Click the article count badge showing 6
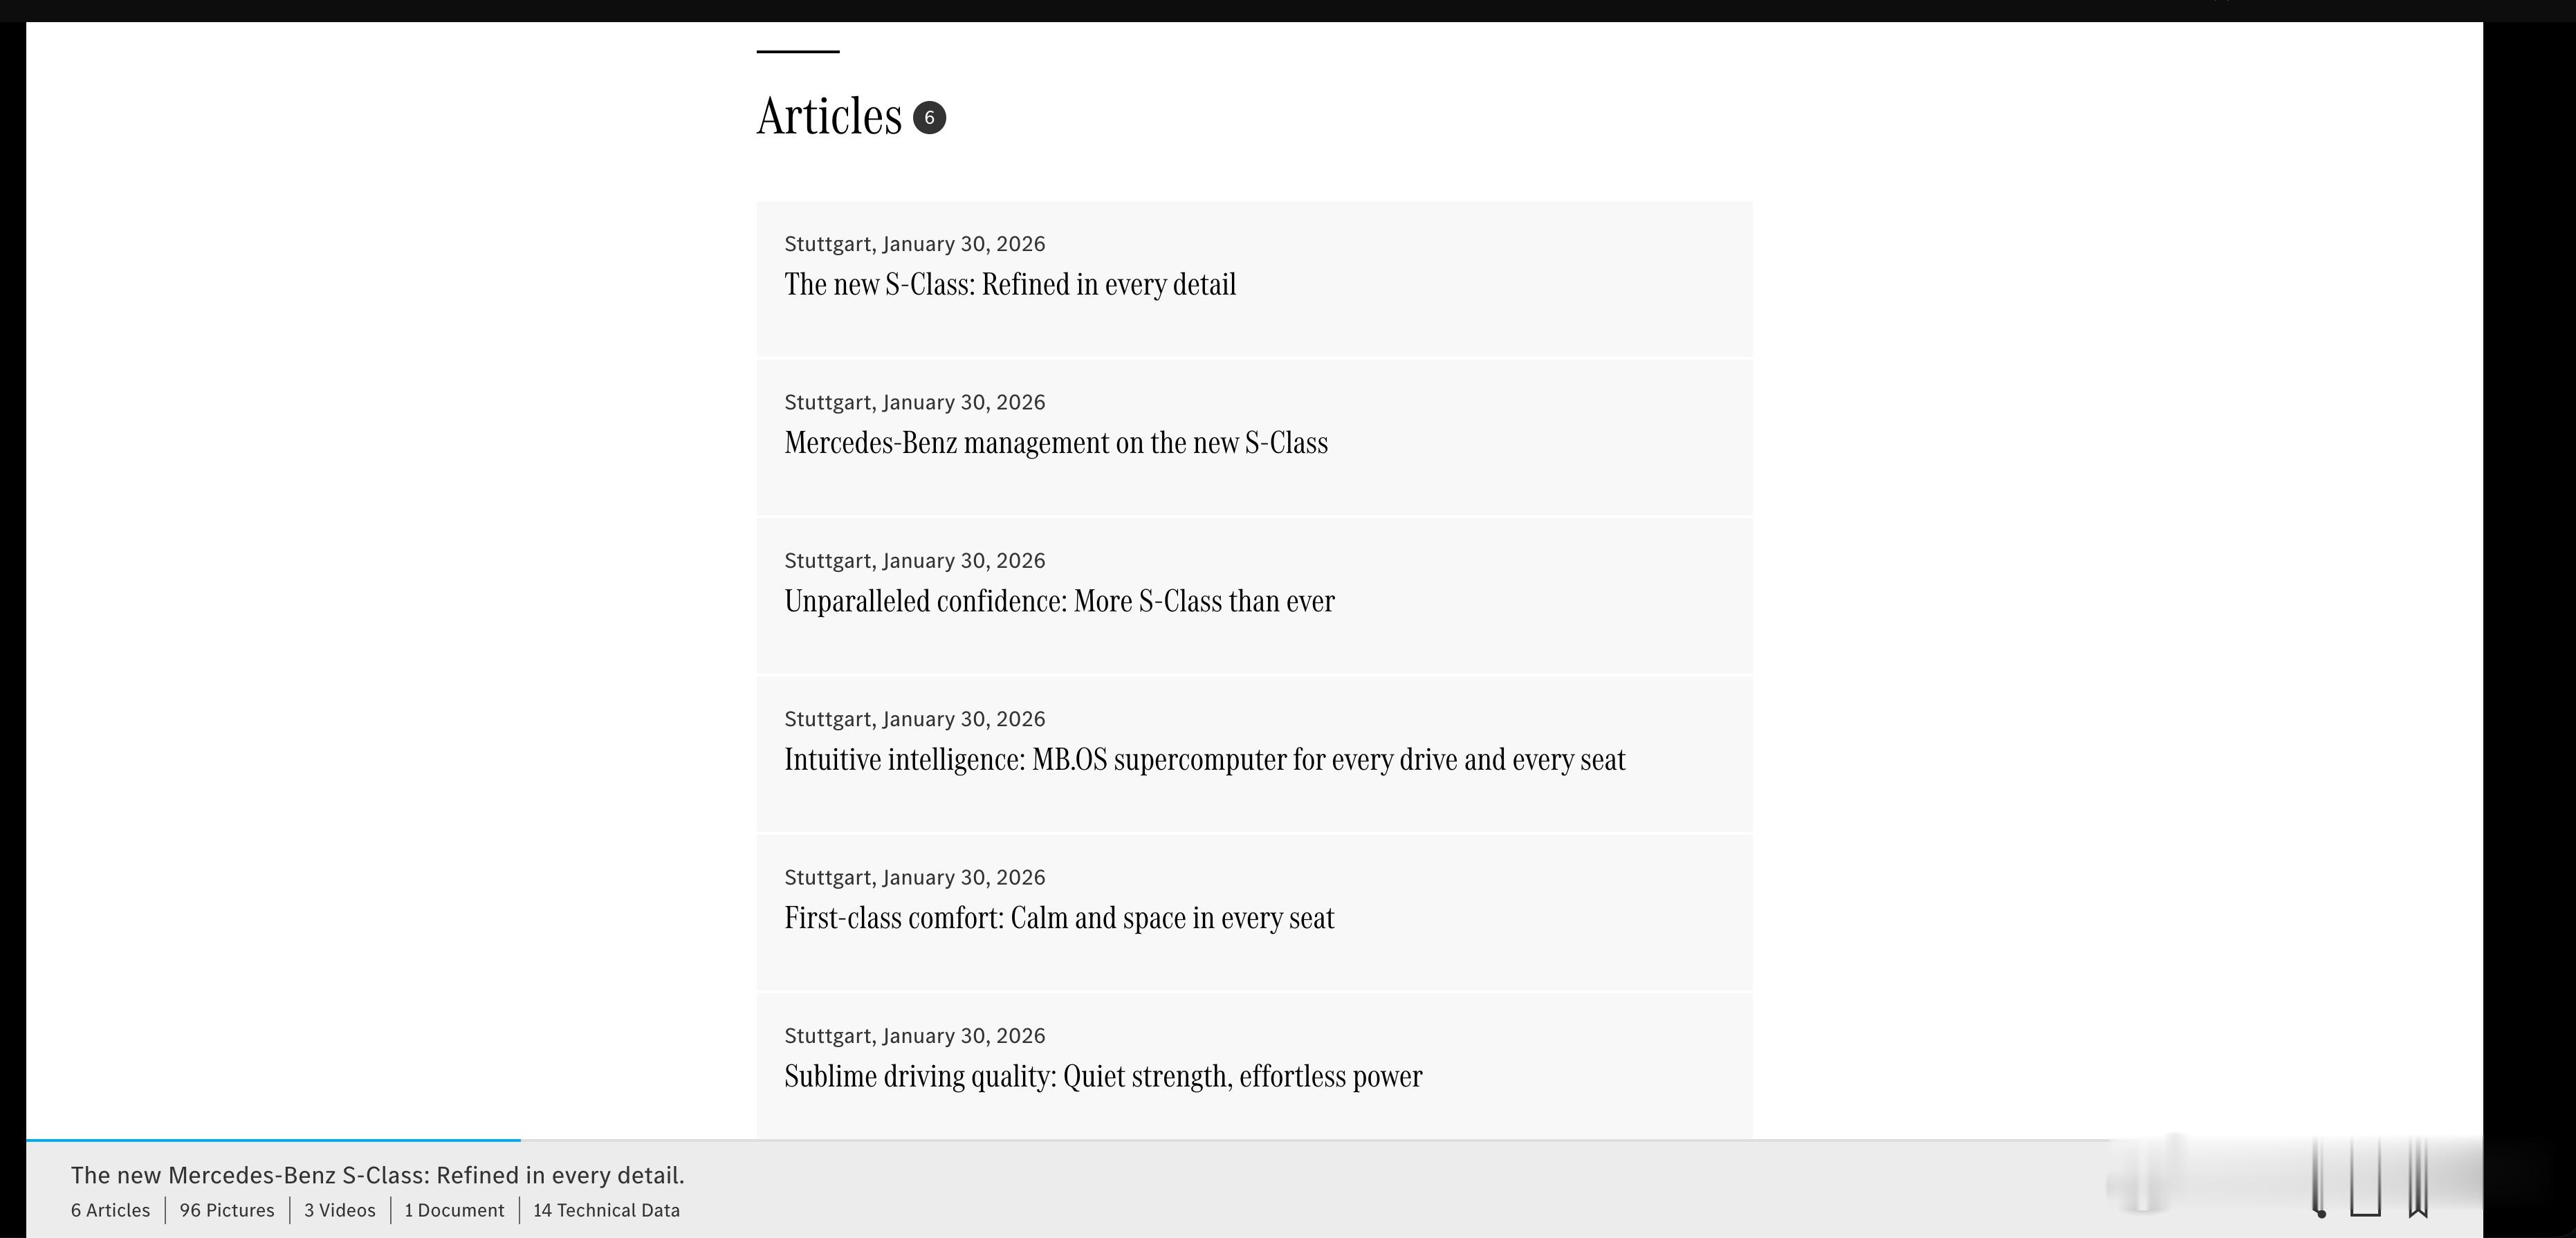The image size is (2576, 1238). click(929, 117)
